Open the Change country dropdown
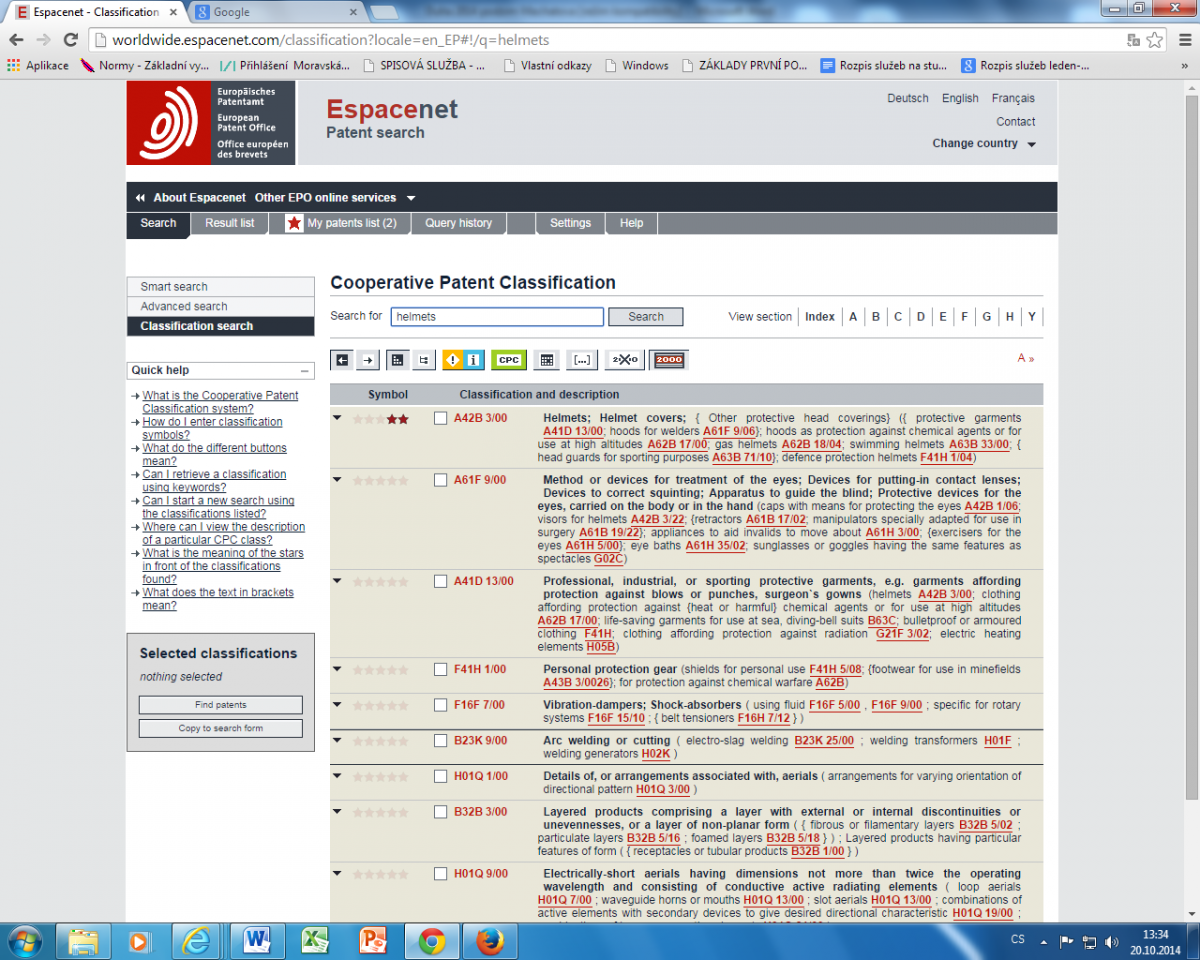Image resolution: width=1200 pixels, height=960 pixels. click(983, 144)
